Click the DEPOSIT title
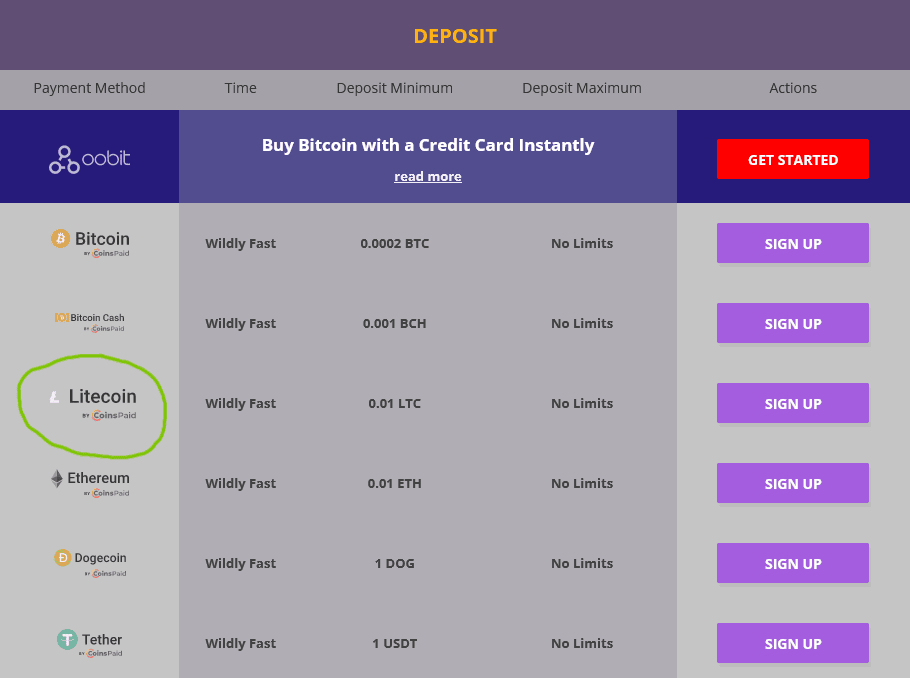Screen dimensions: 910x678 click(x=455, y=36)
